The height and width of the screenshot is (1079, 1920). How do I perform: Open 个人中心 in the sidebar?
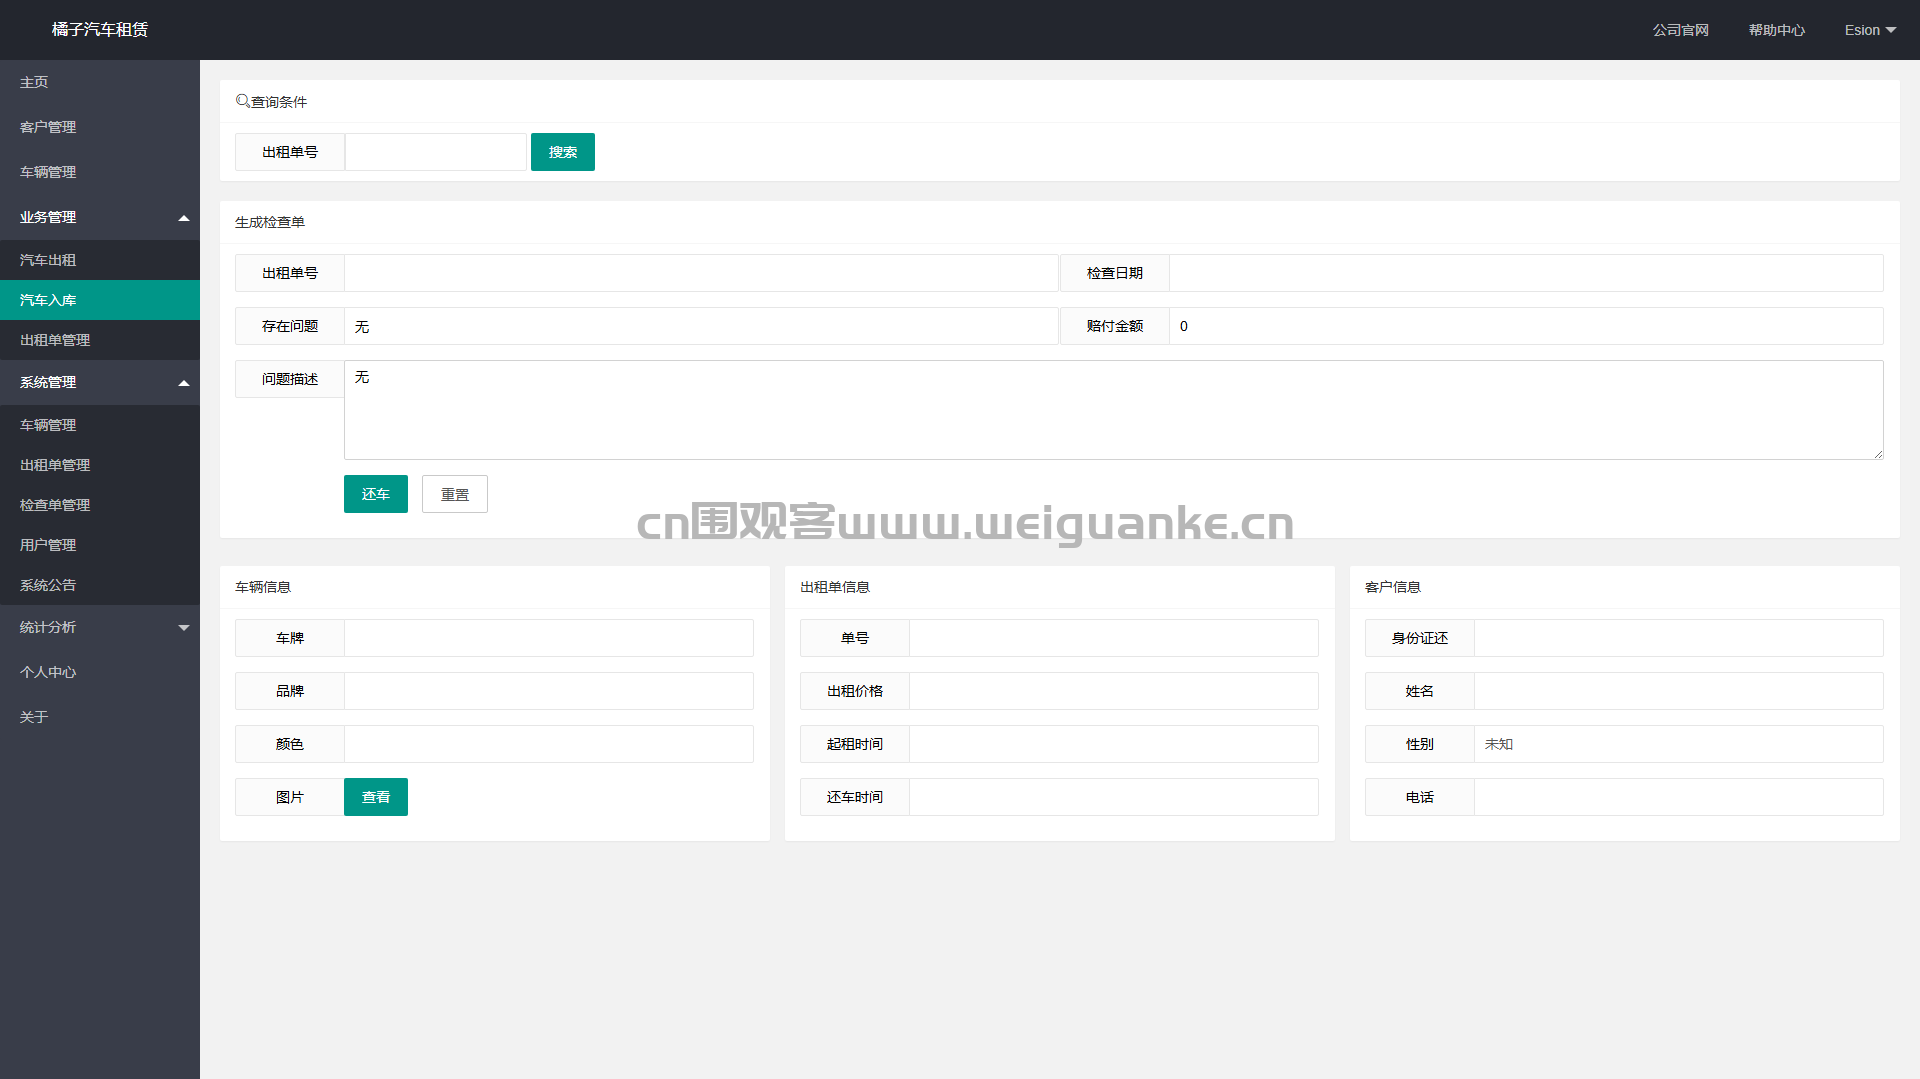pos(100,672)
